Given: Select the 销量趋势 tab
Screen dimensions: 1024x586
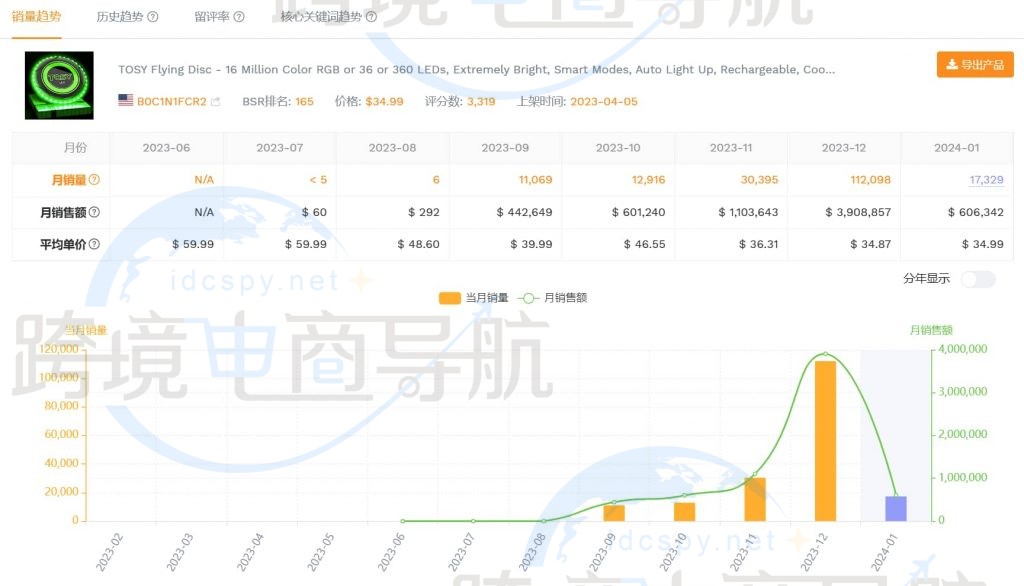Looking at the screenshot, I should click(x=37, y=17).
